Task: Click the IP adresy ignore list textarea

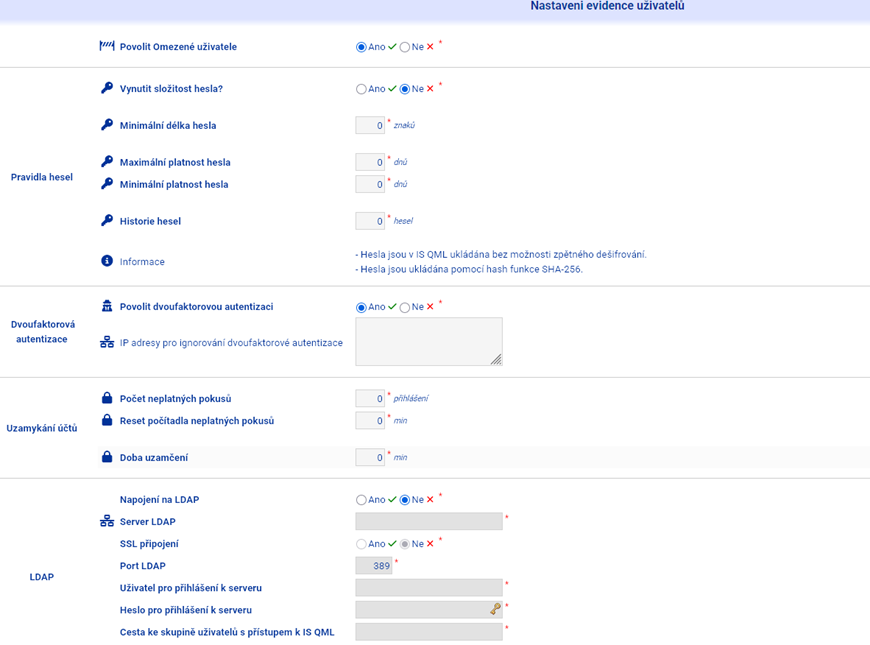Action: [x=428, y=341]
